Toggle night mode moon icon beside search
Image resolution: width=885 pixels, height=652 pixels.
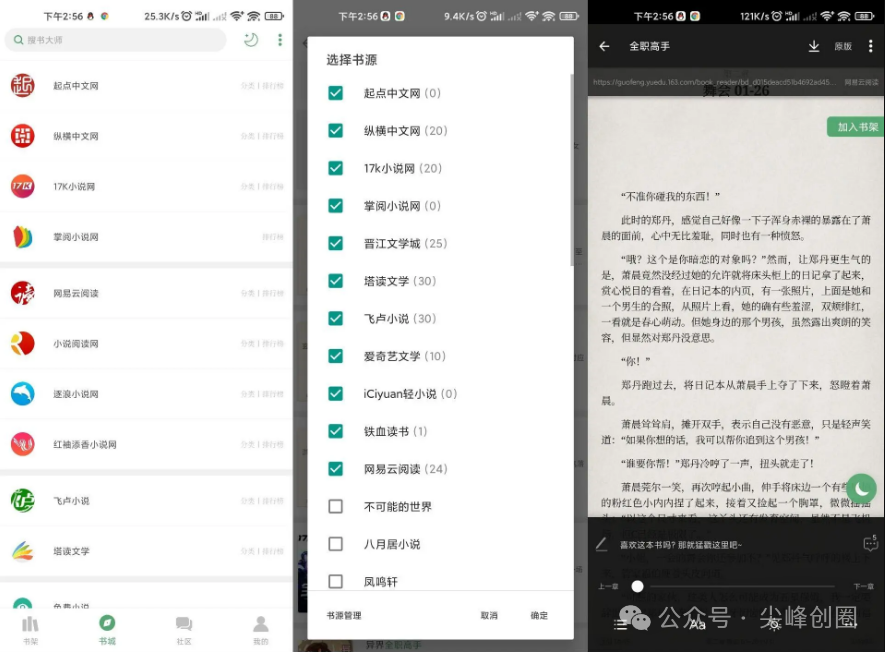pos(251,40)
